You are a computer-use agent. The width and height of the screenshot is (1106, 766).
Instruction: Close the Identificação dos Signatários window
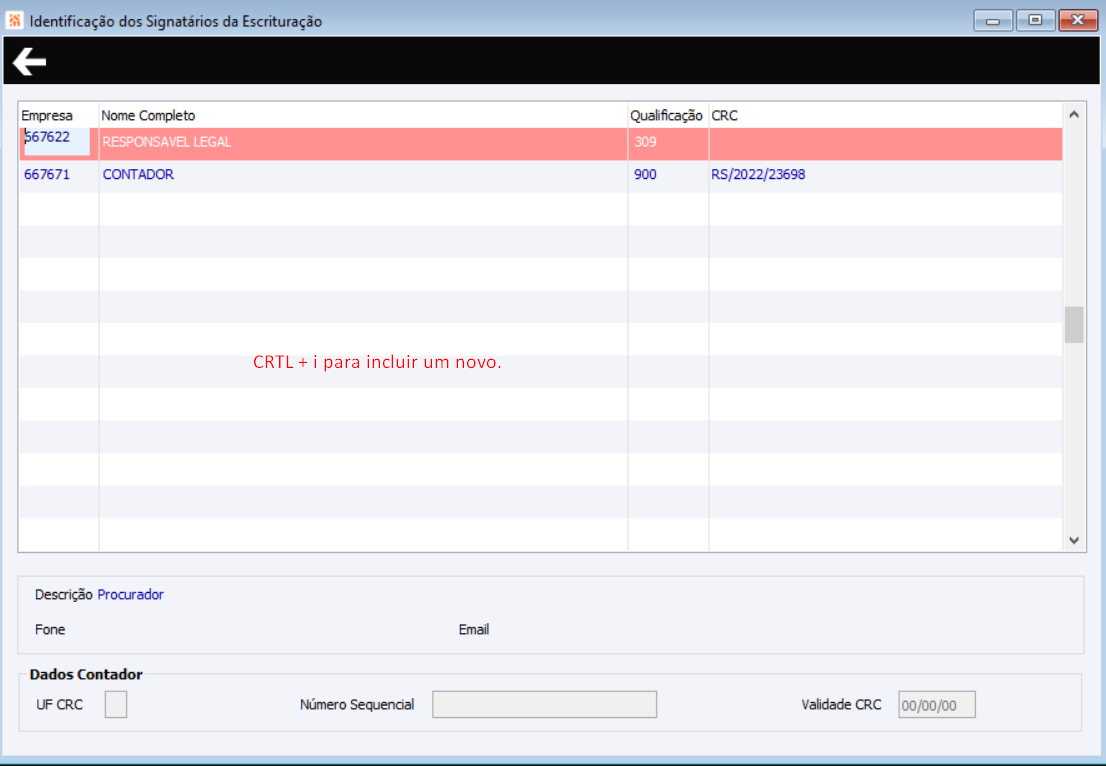pos(1078,20)
